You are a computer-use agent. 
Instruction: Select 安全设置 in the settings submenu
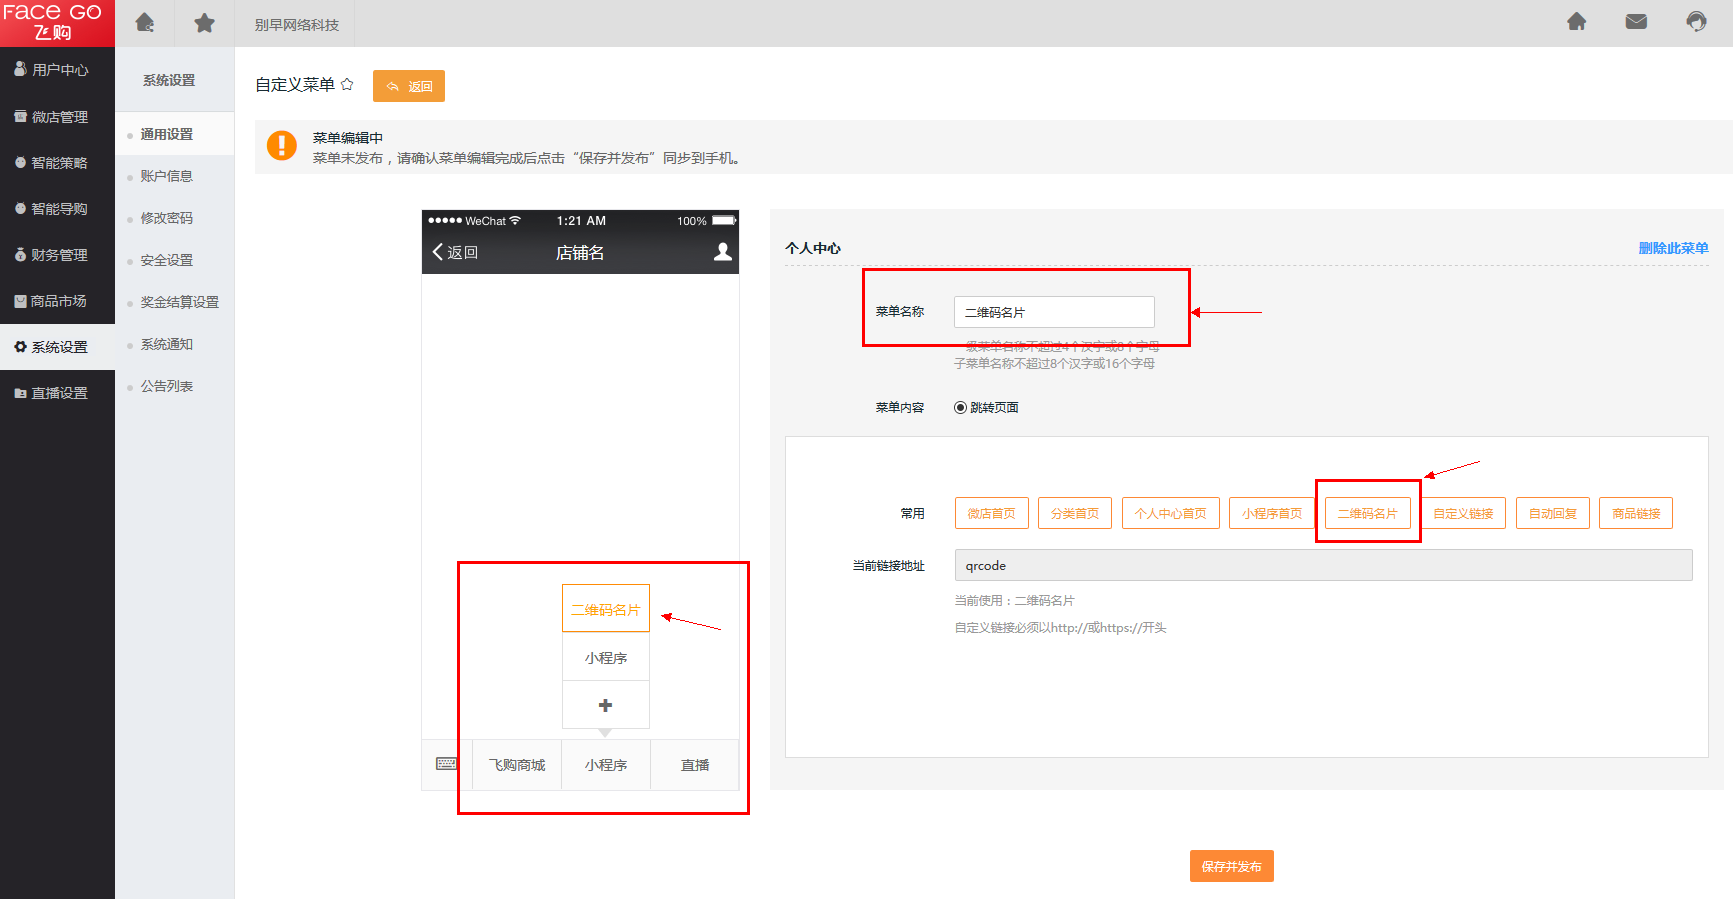pos(166,260)
